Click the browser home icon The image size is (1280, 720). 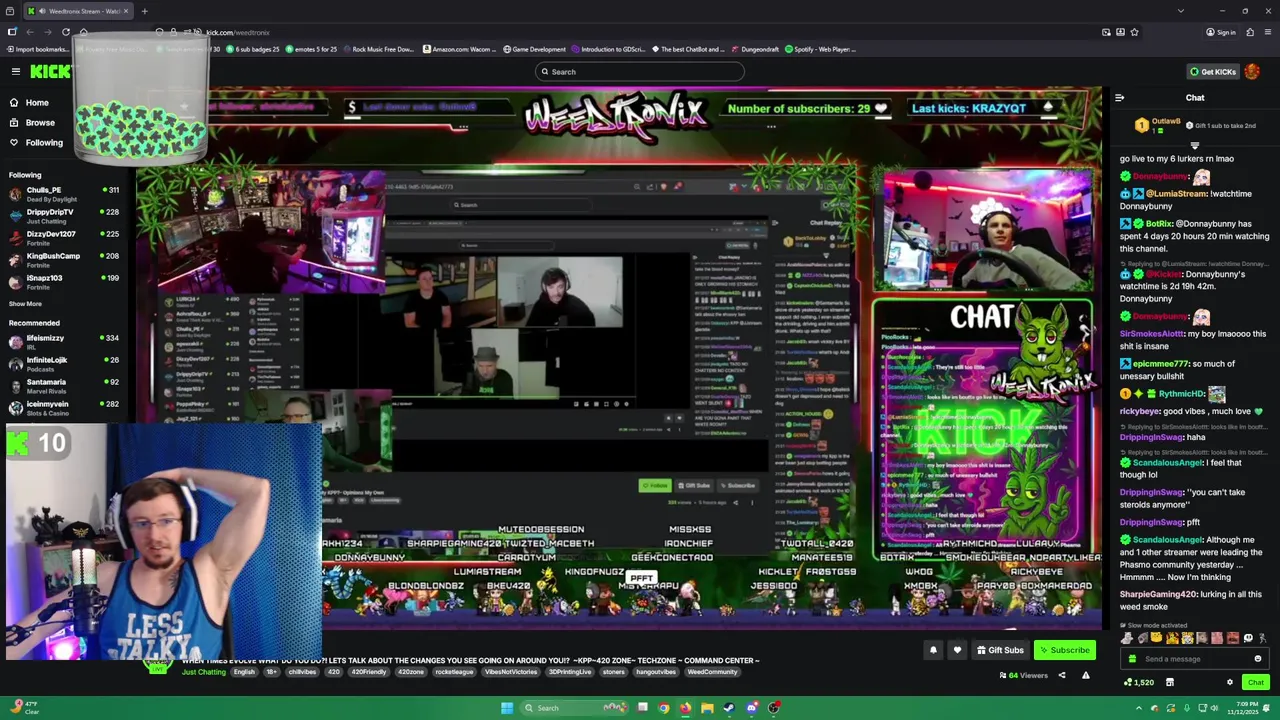tap(84, 32)
